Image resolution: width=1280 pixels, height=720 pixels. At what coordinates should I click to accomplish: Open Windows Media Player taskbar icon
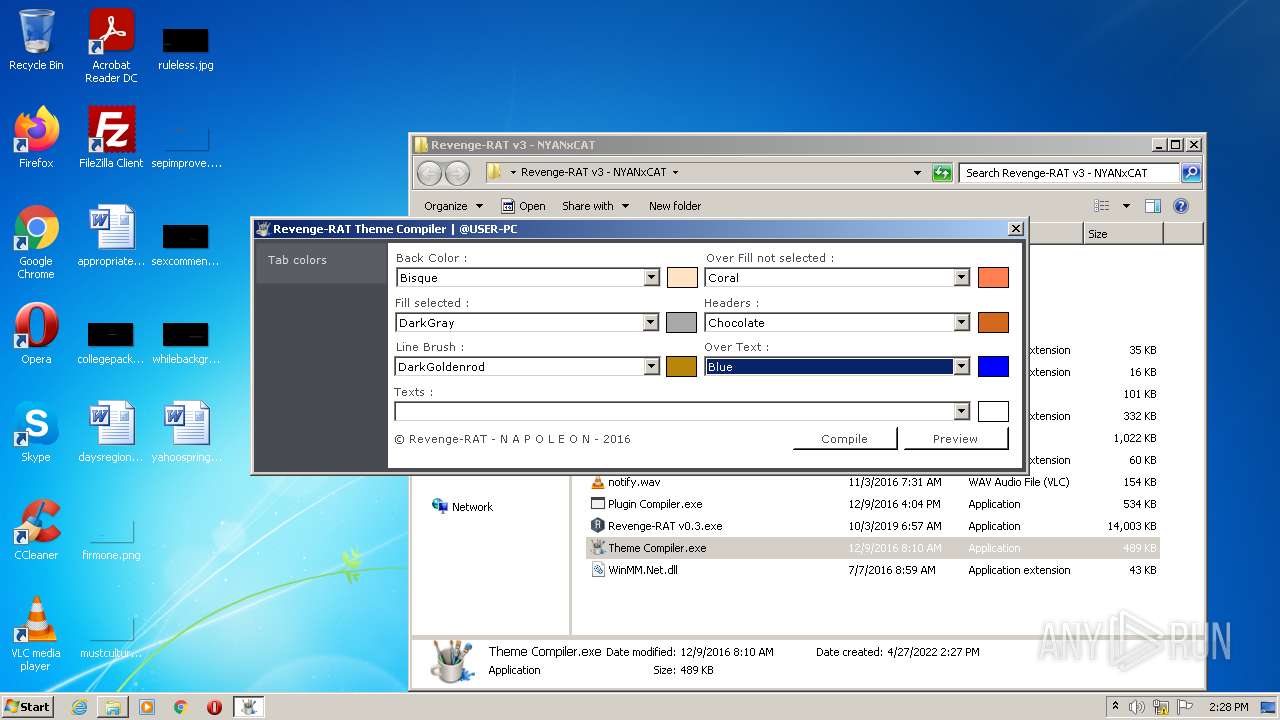coord(147,707)
